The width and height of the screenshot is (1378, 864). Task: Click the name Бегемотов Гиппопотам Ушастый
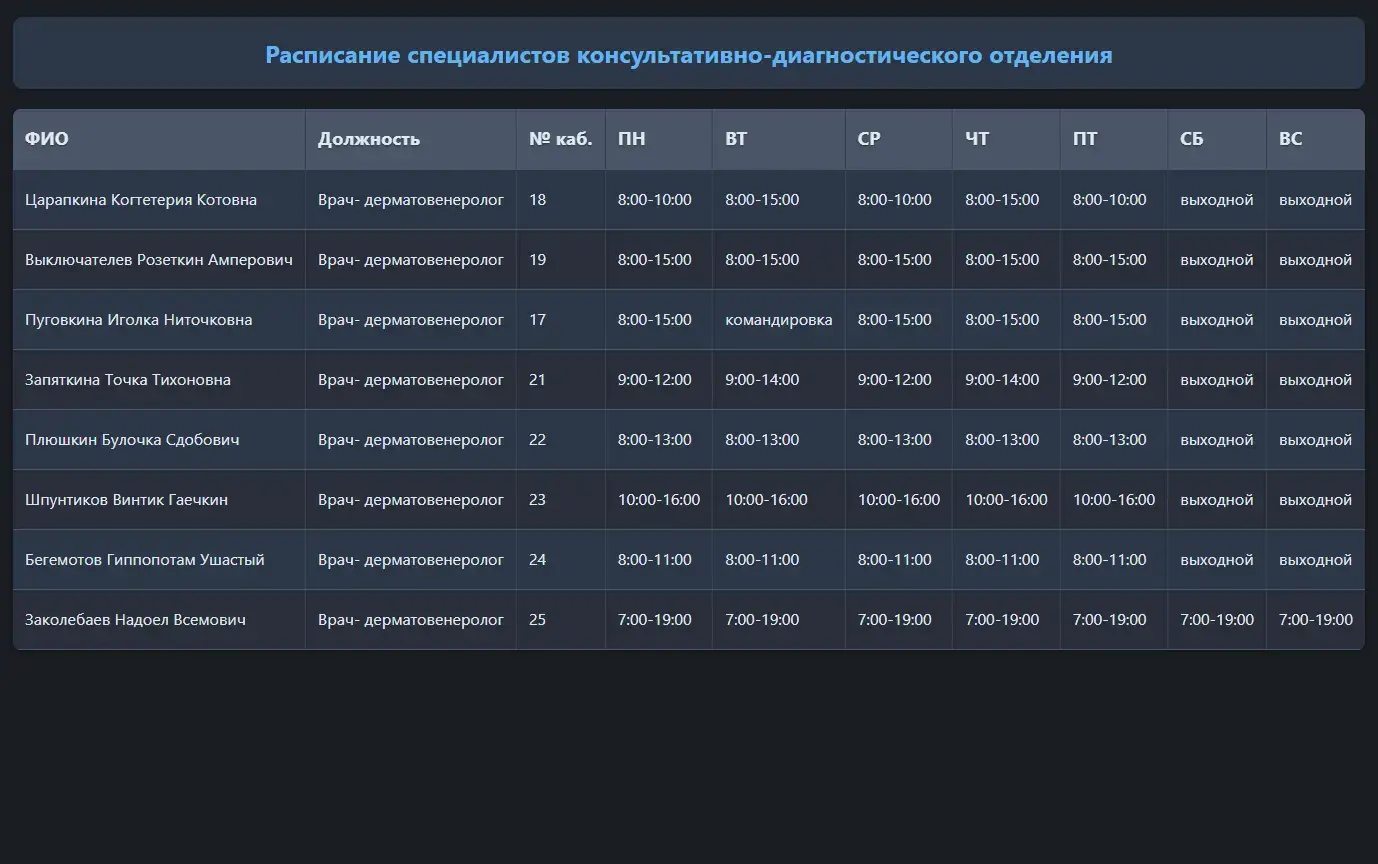[x=145, y=560]
